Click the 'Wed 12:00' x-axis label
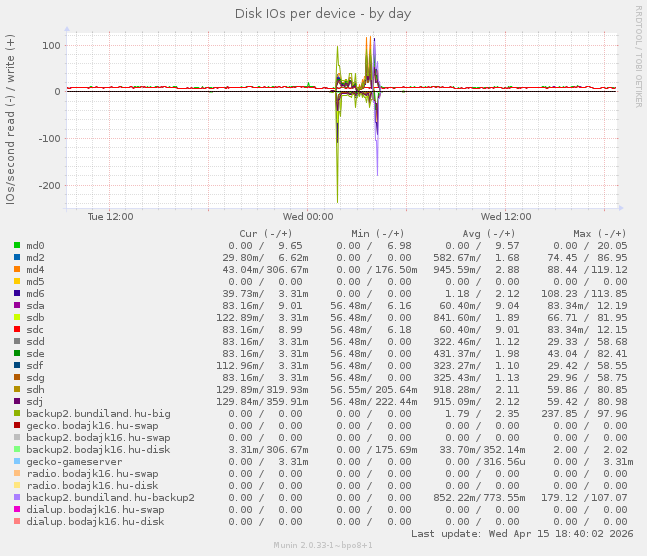Viewport: 647px width, 556px height. 506,217
